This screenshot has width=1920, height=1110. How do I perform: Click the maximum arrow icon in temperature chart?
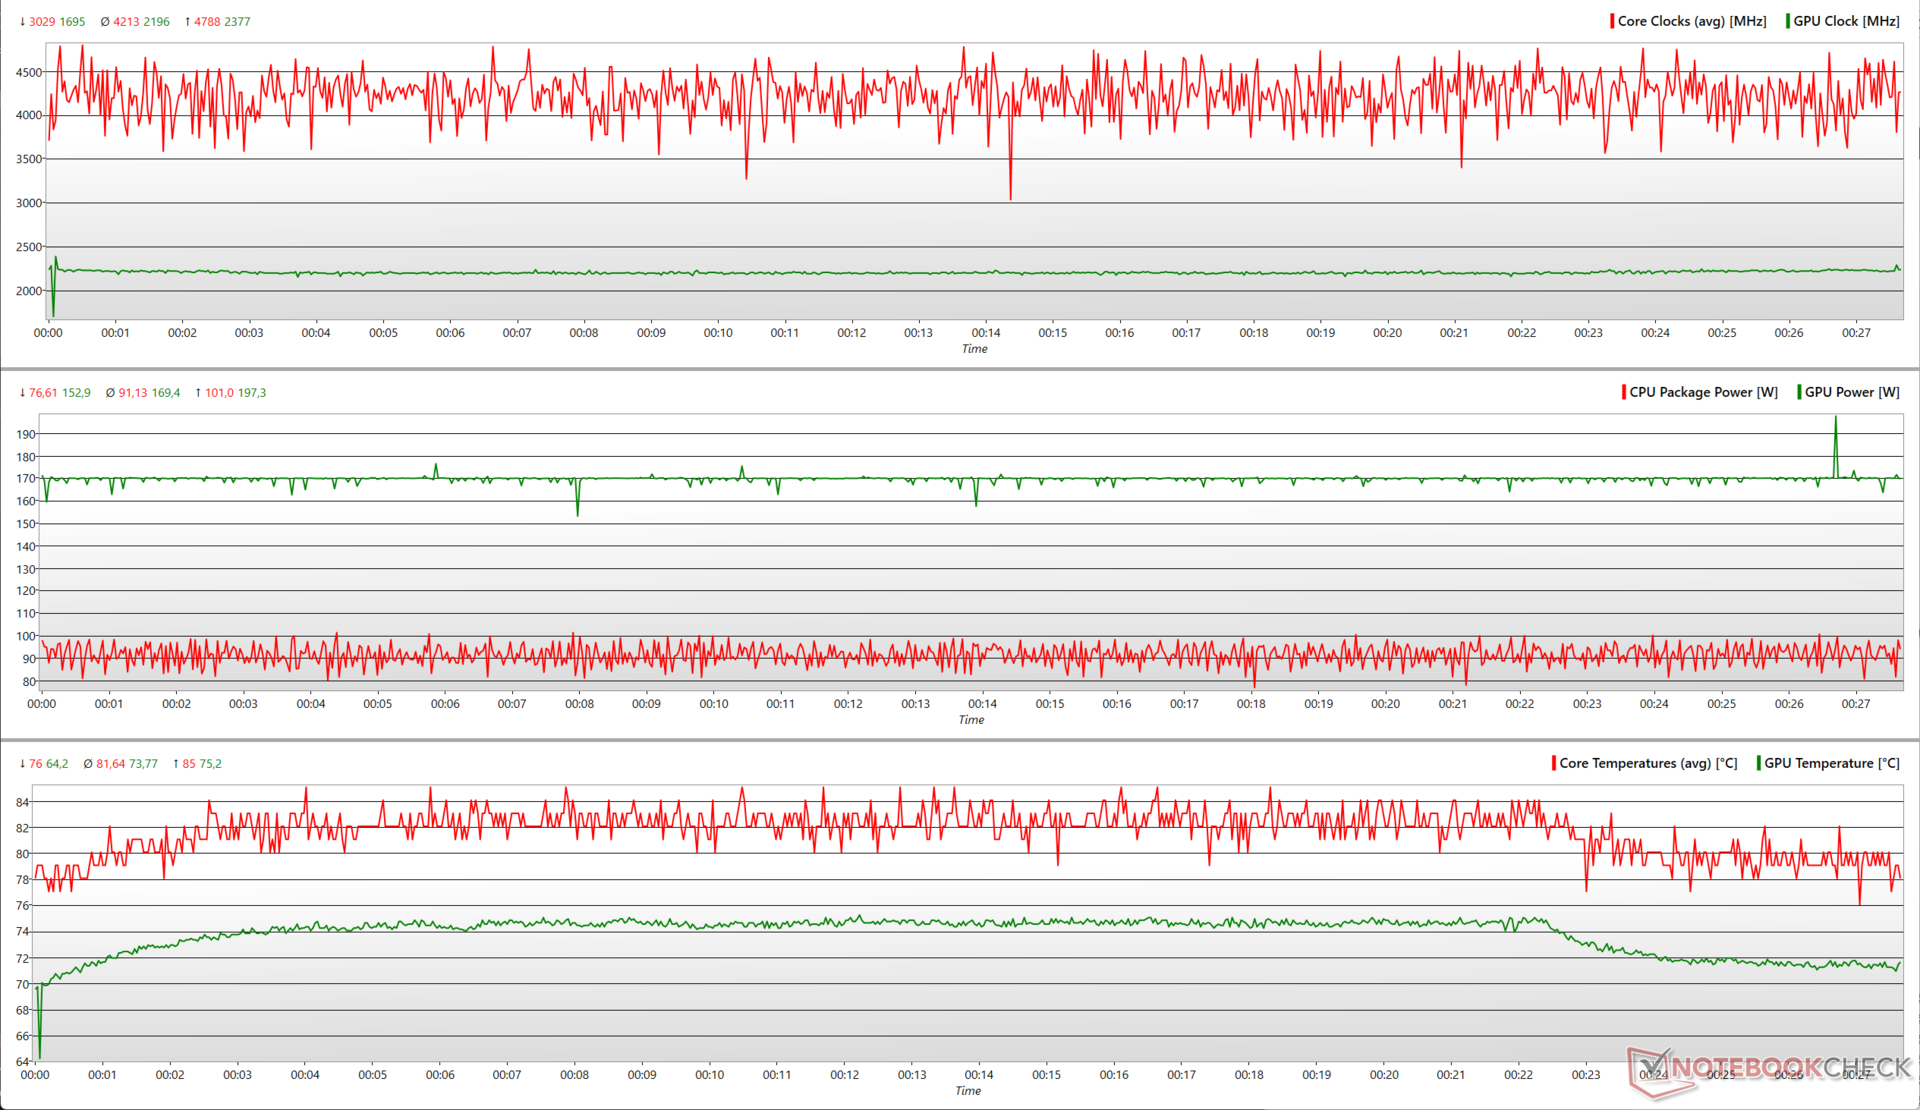(x=176, y=764)
